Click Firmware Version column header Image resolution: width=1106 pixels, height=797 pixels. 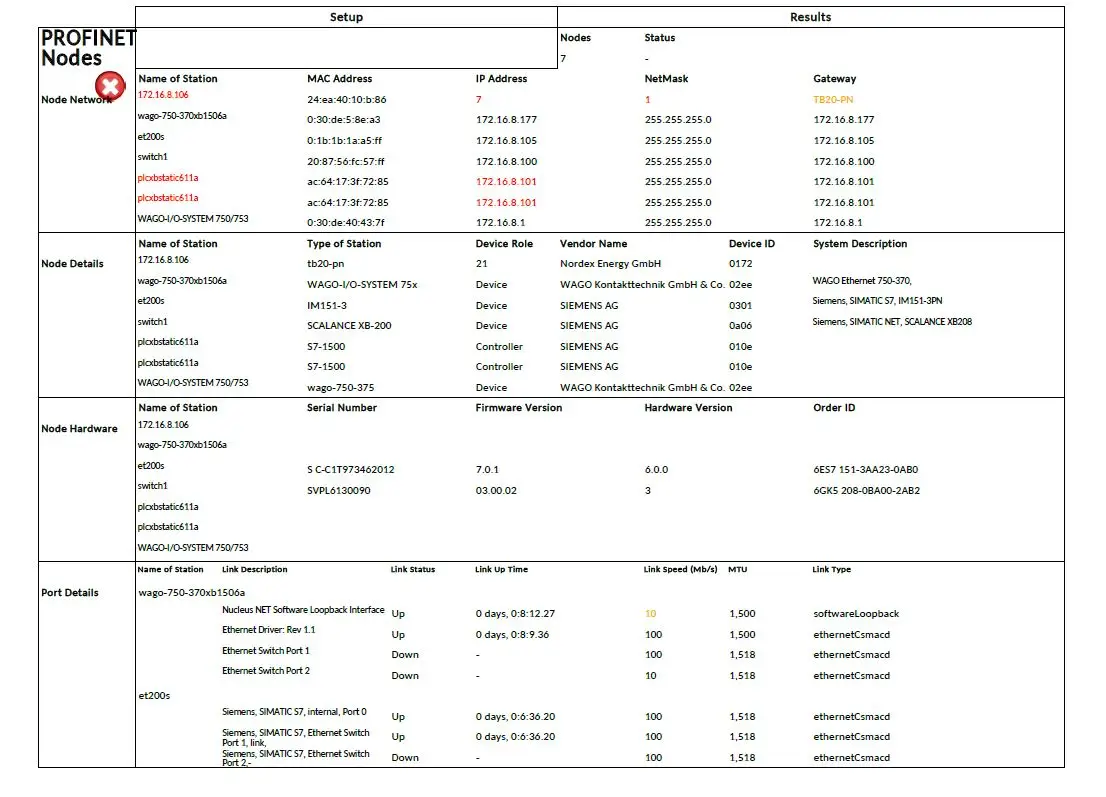(x=518, y=408)
